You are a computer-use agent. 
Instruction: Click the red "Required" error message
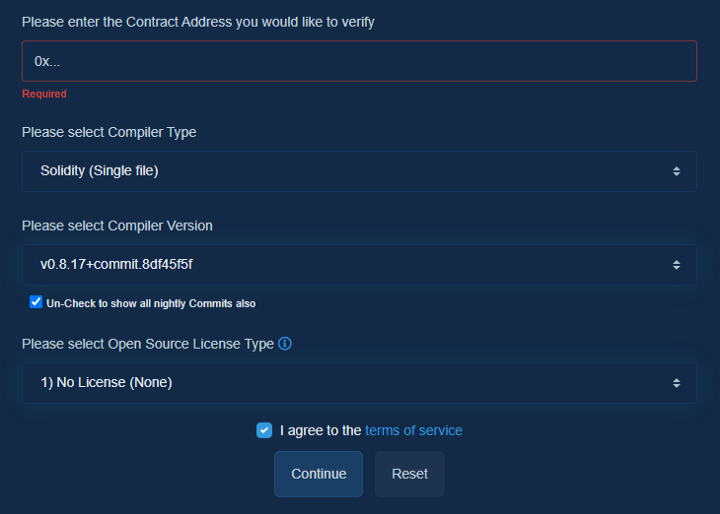(44, 94)
